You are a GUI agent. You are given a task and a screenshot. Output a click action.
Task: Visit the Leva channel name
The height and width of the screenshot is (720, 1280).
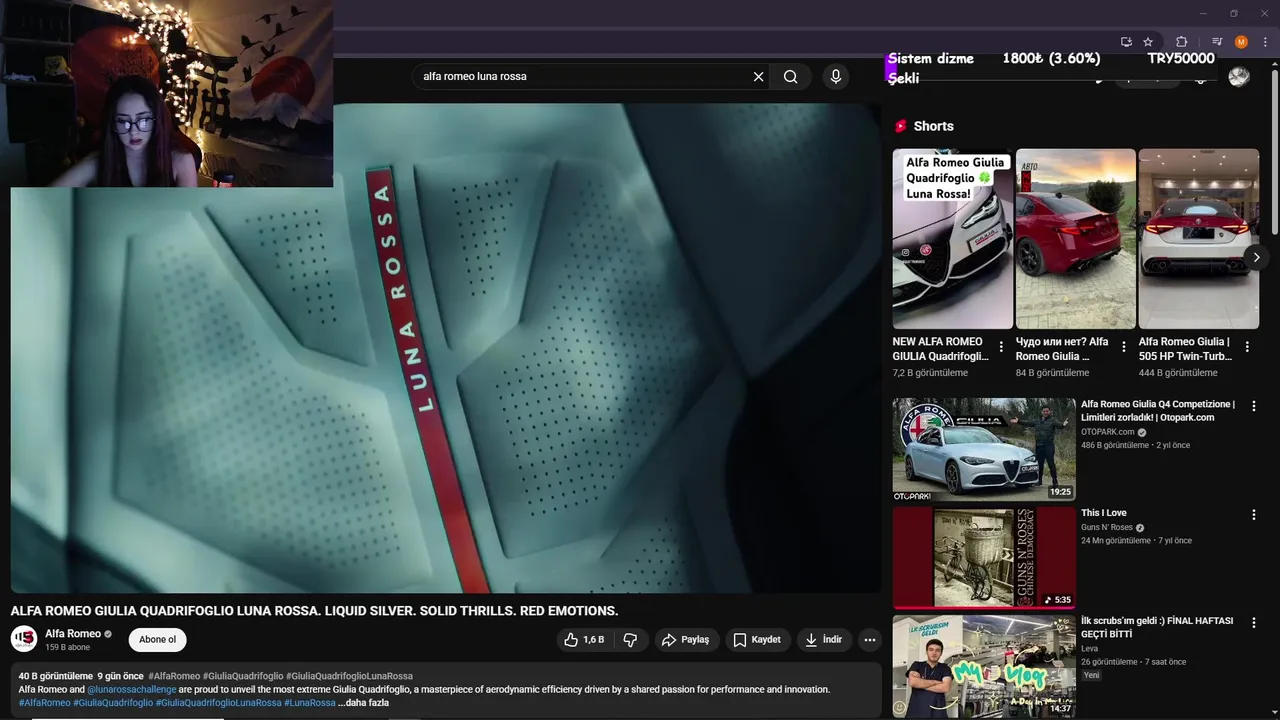(1090, 649)
